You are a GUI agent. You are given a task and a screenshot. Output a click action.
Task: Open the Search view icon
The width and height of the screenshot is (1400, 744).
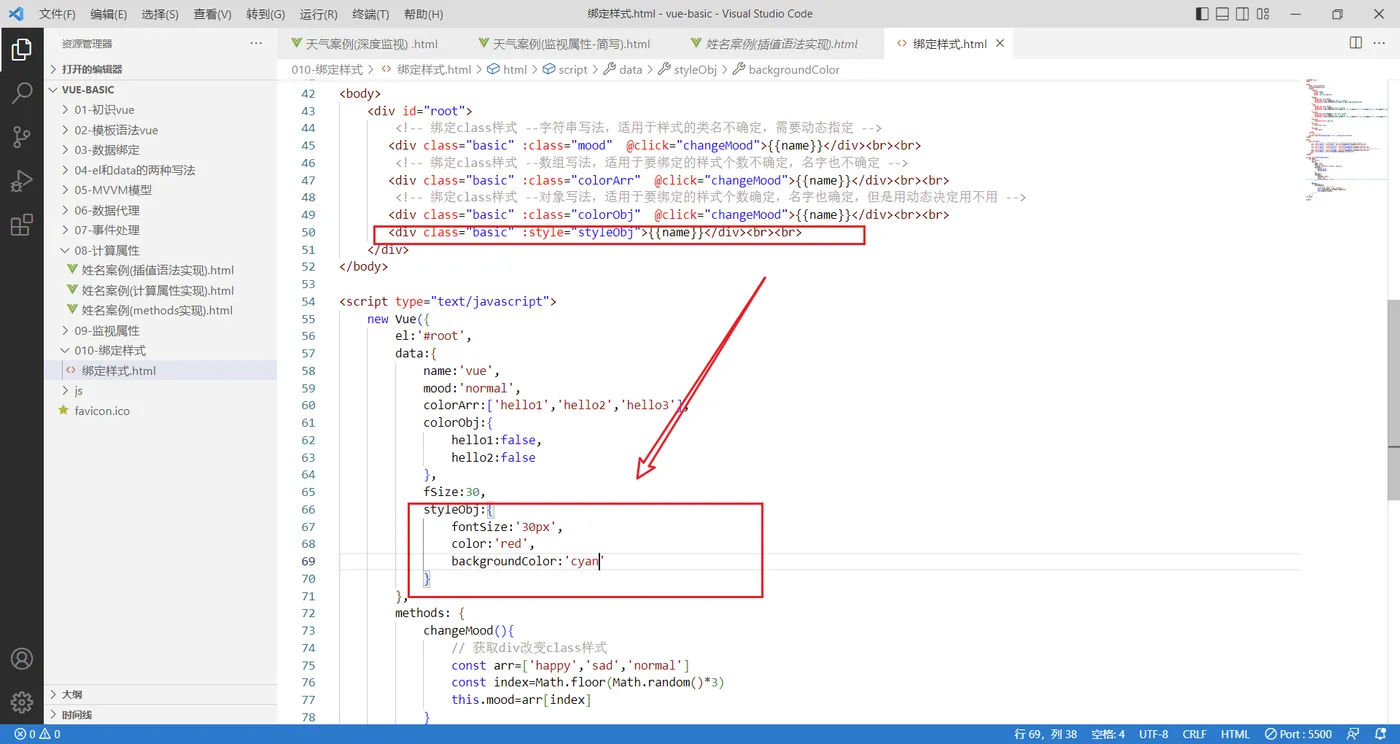pyautogui.click(x=21, y=94)
